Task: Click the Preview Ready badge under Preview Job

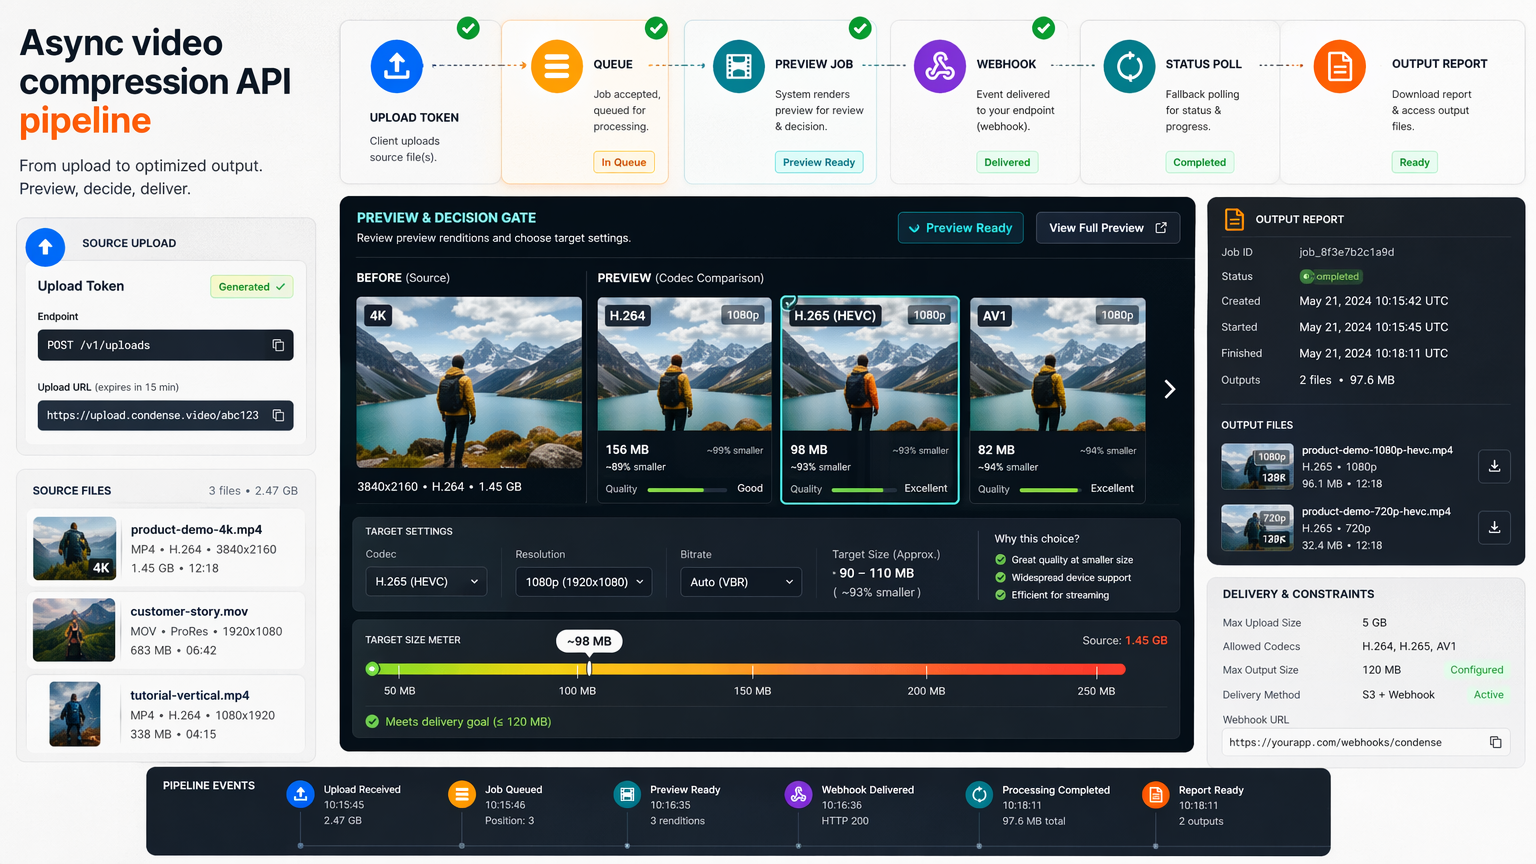Action: click(x=819, y=162)
